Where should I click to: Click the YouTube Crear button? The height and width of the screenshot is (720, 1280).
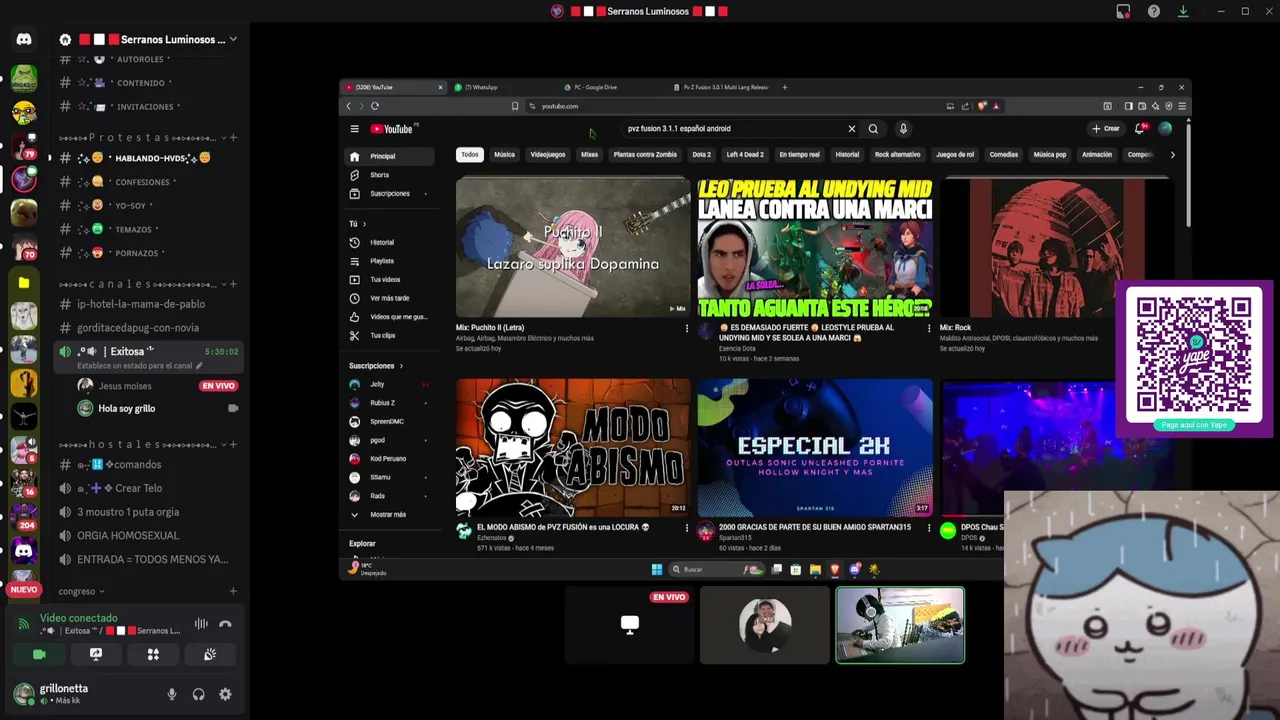tap(1106, 129)
